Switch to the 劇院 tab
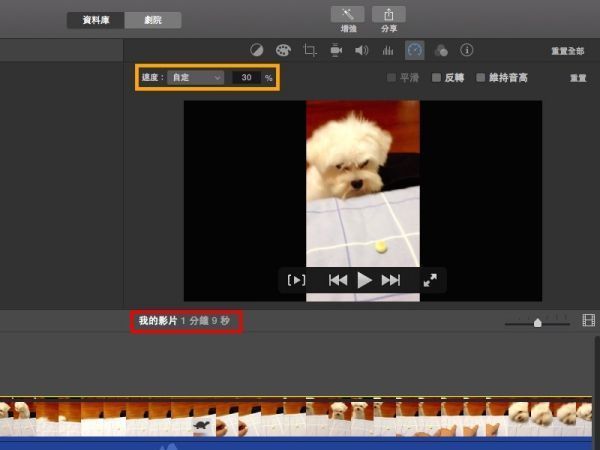This screenshot has width=600, height=450. click(153, 20)
